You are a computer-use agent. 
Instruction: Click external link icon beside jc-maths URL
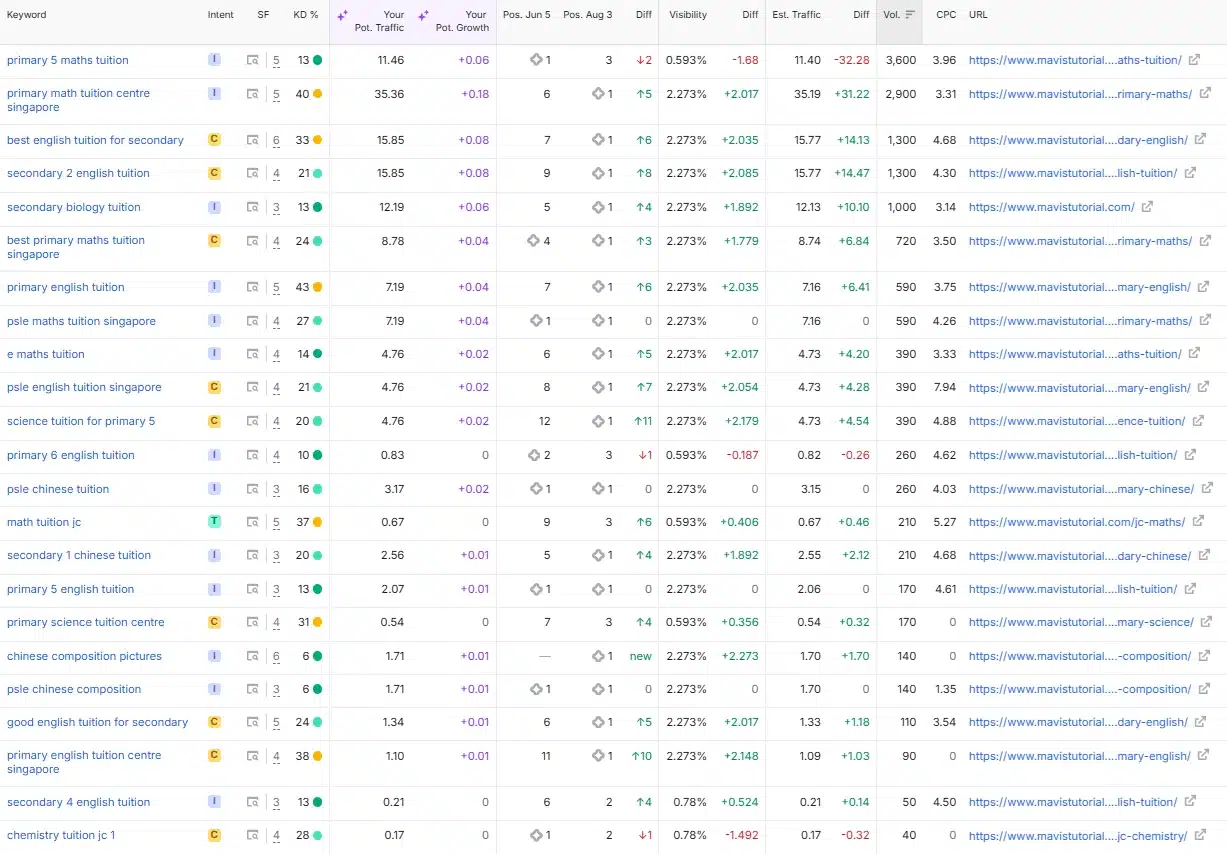pyautogui.click(x=1197, y=522)
